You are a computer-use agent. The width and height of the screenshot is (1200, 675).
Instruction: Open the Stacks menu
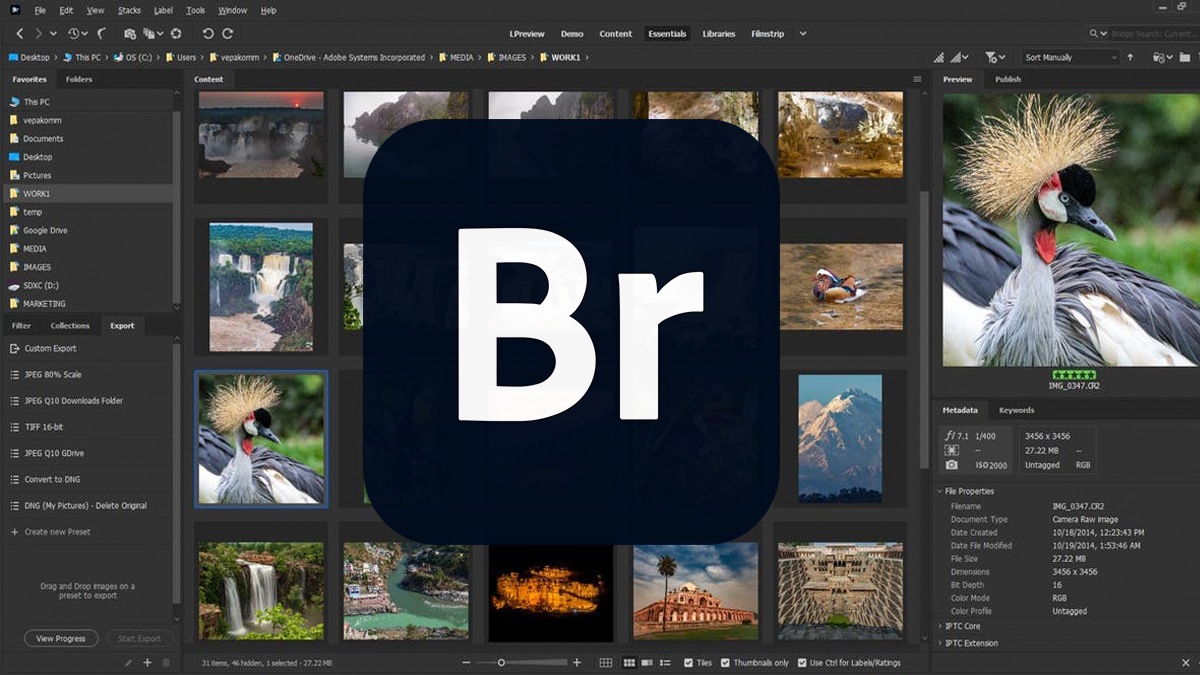point(129,10)
